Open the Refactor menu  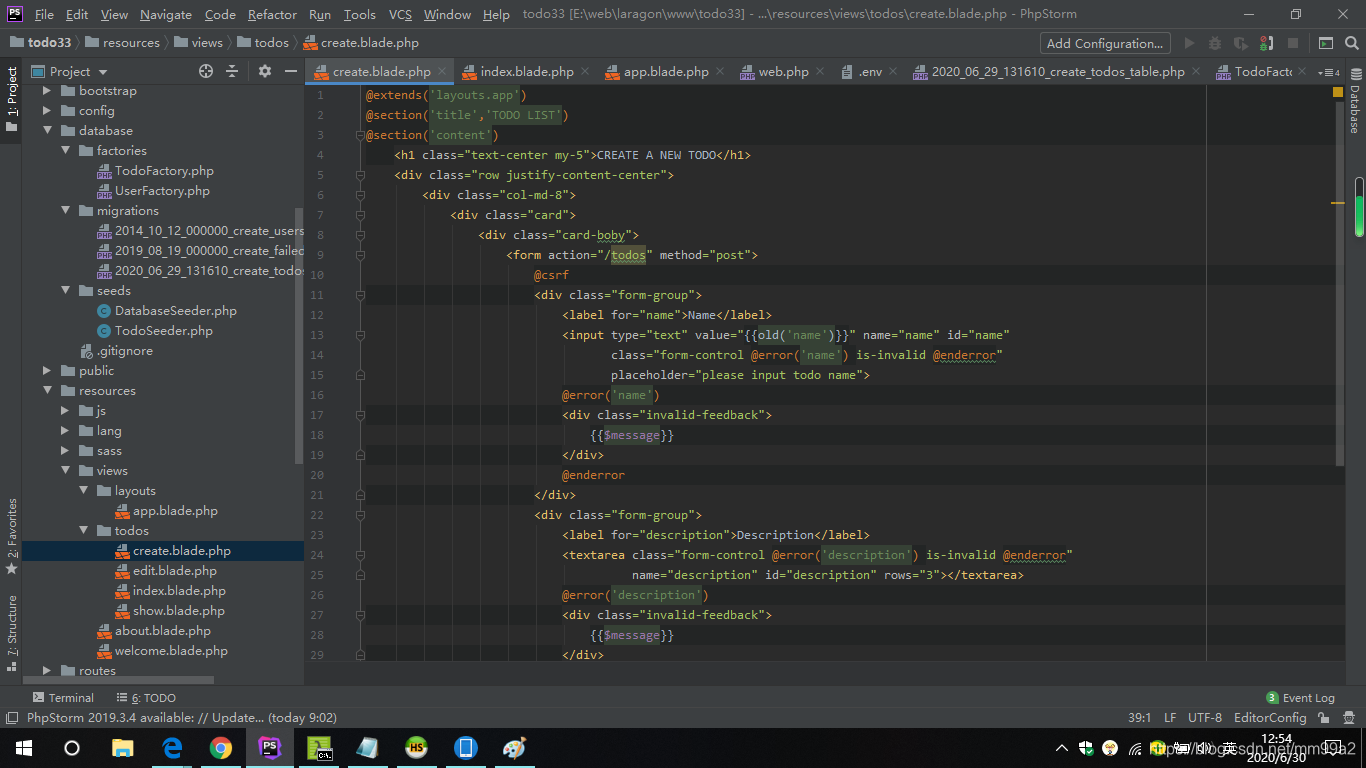pyautogui.click(x=272, y=15)
